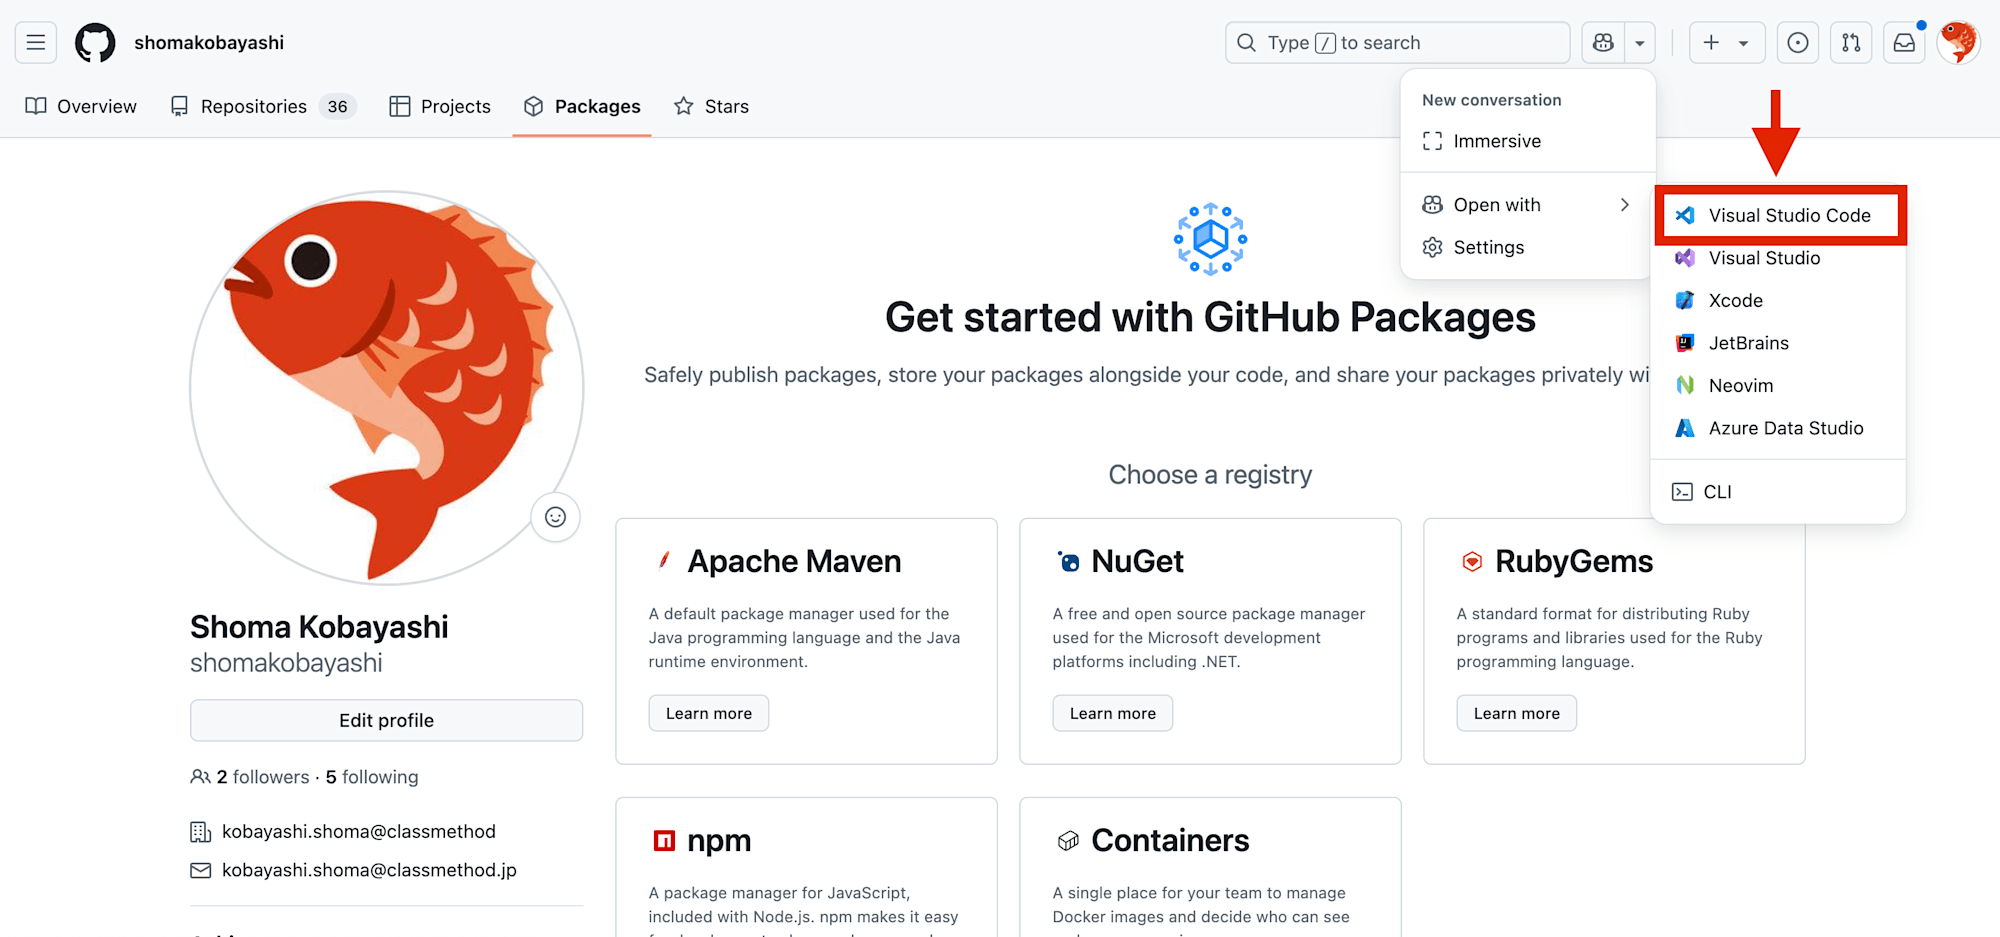Click the Immersive expand-brackets icon
This screenshot has width=2000, height=937.
point(1432,141)
